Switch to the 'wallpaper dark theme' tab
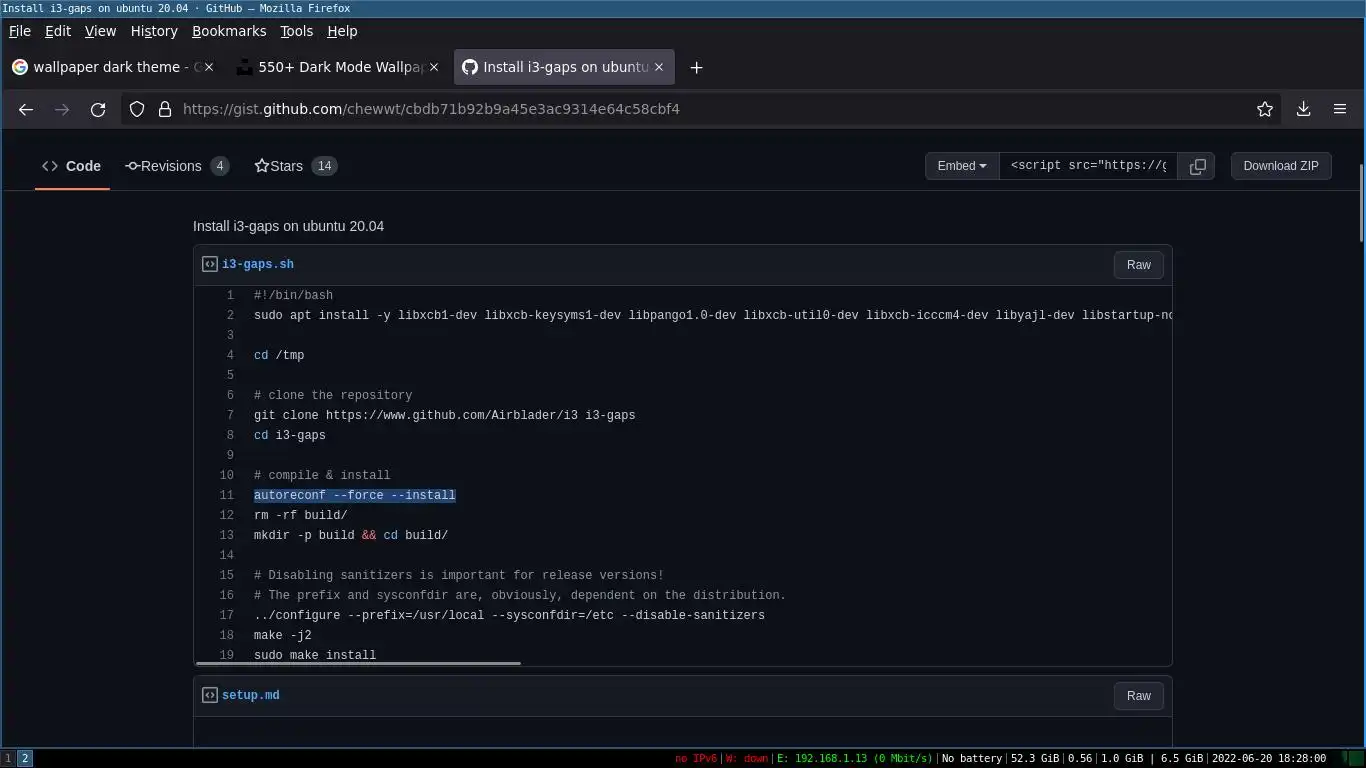1366x768 pixels. point(115,67)
